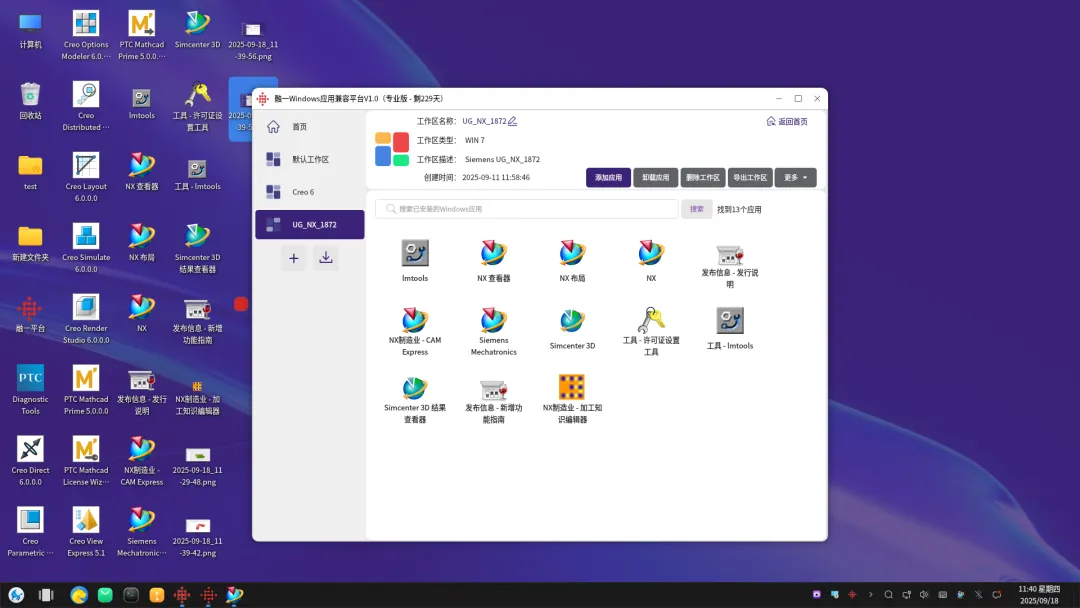Click the description text Siemens UG_NX_1872
The width and height of the screenshot is (1080, 608).
pyautogui.click(x=502, y=159)
